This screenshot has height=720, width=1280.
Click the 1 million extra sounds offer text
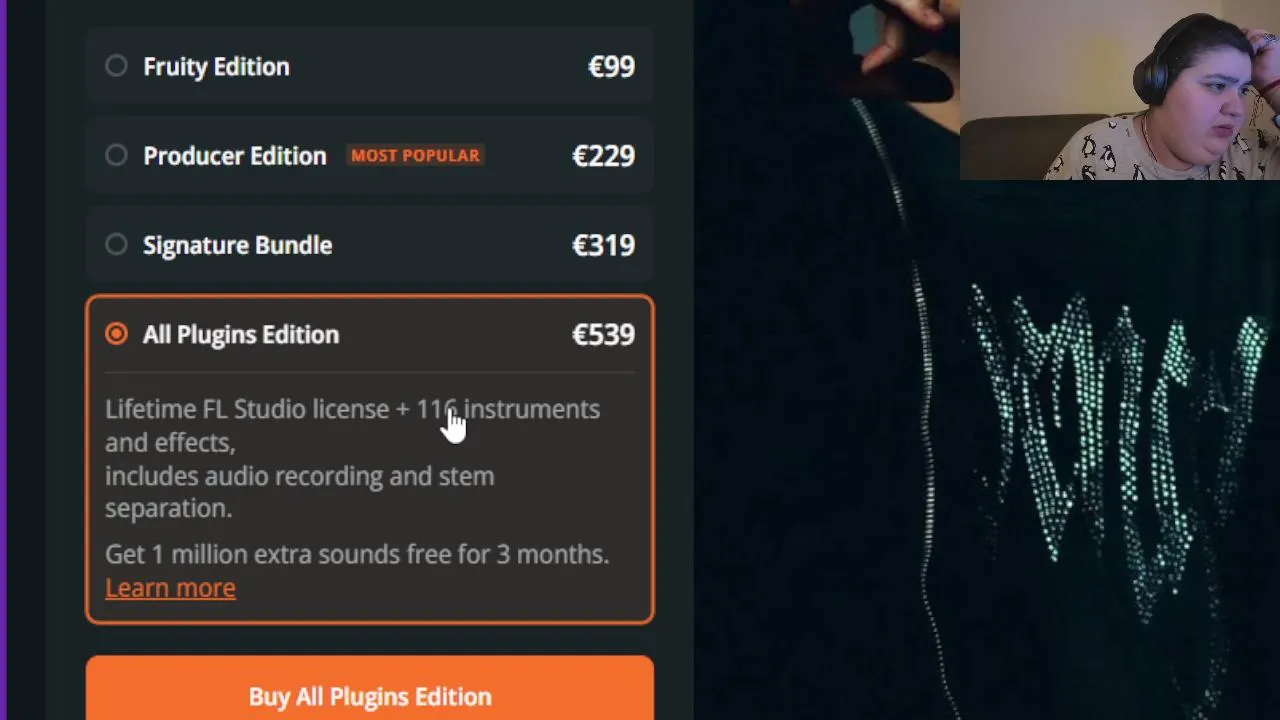click(357, 555)
